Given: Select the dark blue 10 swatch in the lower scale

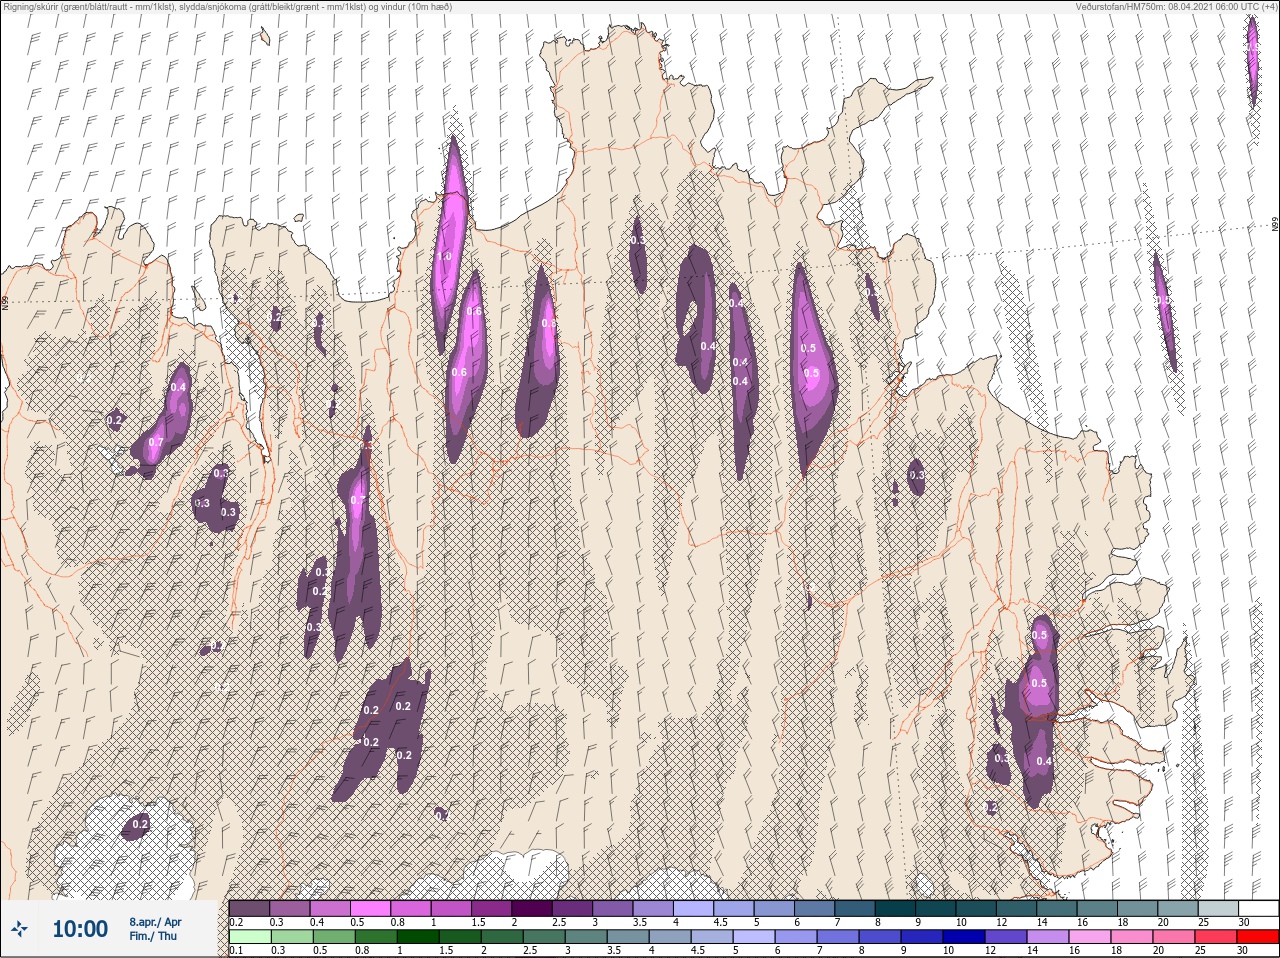Looking at the screenshot, I should (964, 938).
